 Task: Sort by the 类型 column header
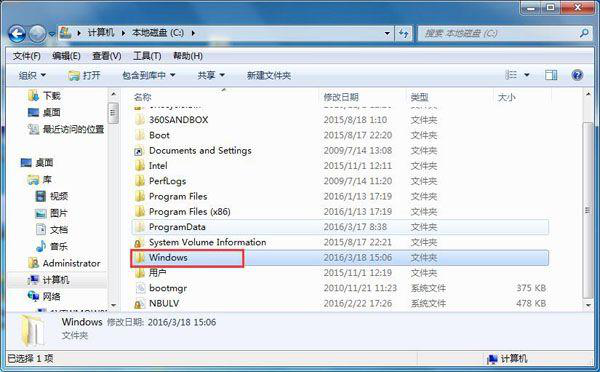click(419, 97)
